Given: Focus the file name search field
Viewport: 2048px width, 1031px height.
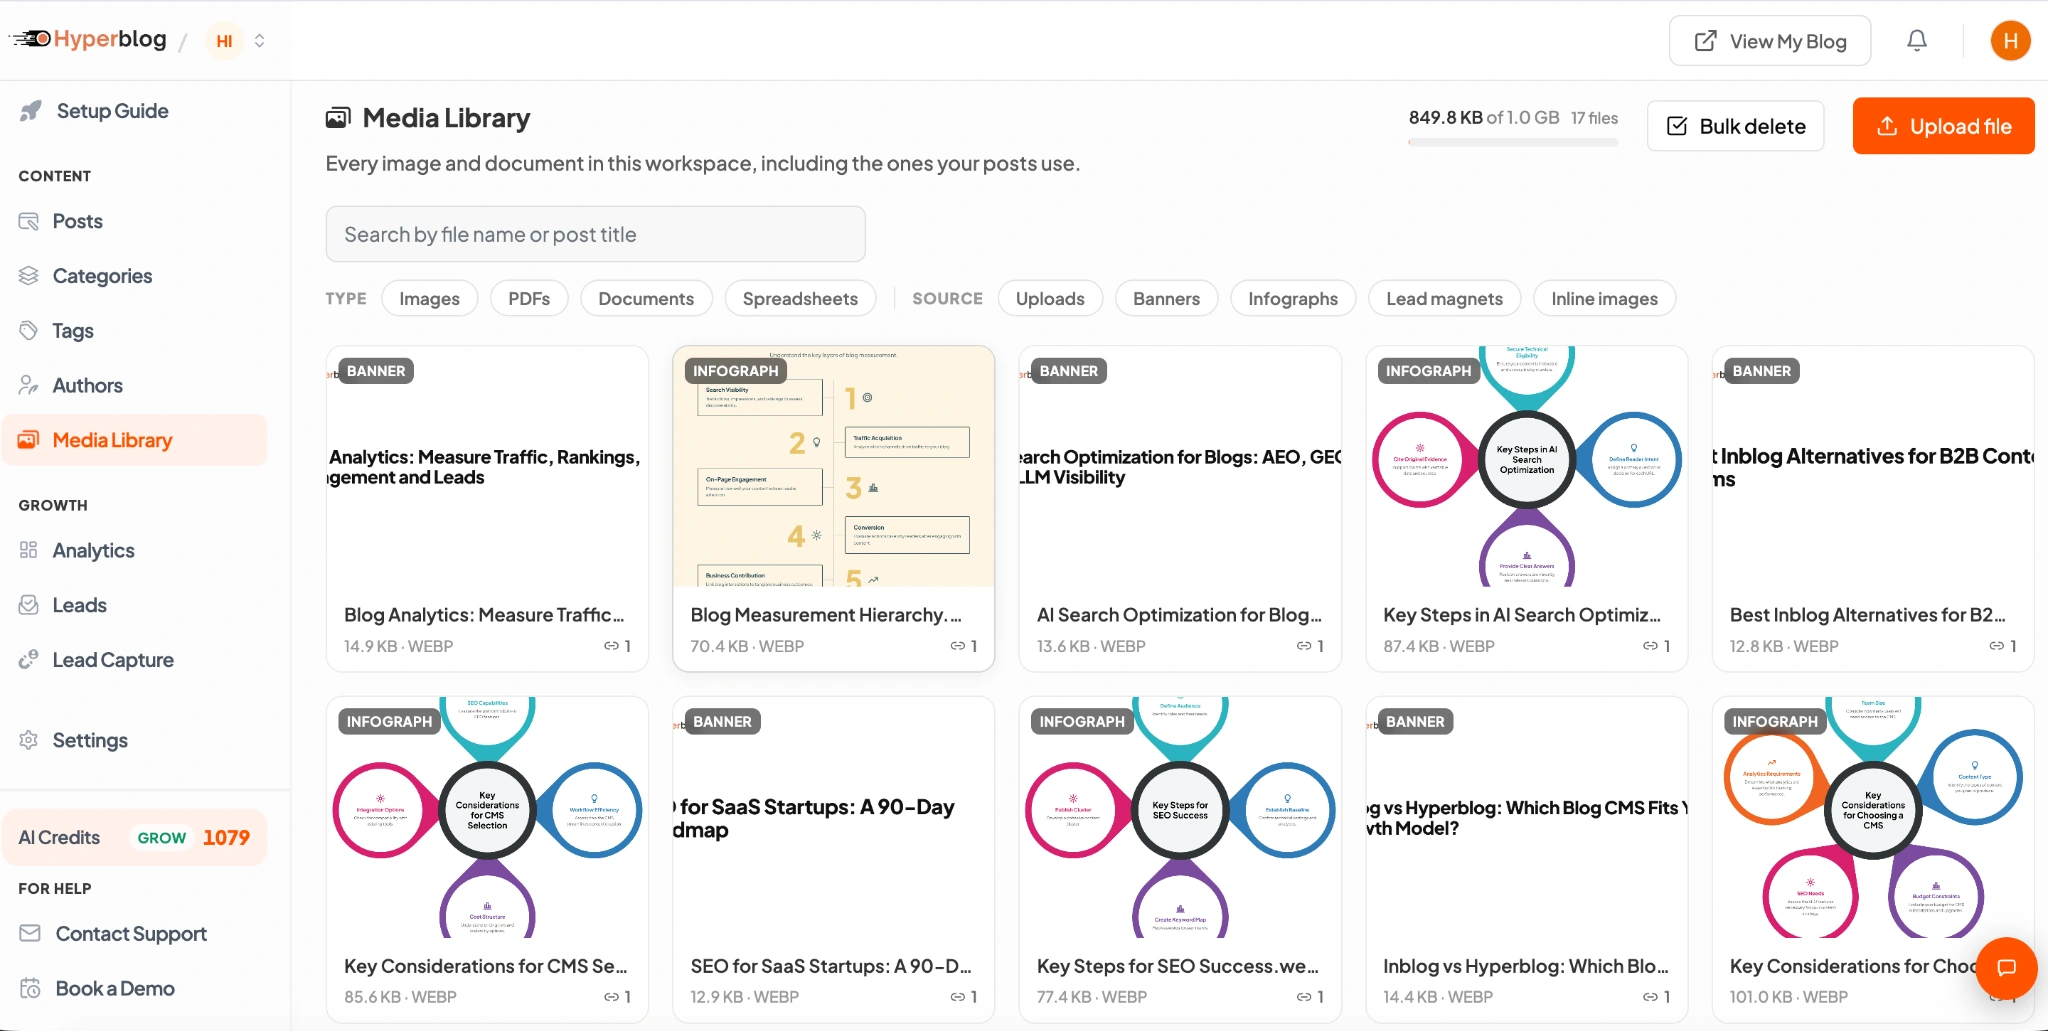Looking at the screenshot, I should (x=595, y=234).
